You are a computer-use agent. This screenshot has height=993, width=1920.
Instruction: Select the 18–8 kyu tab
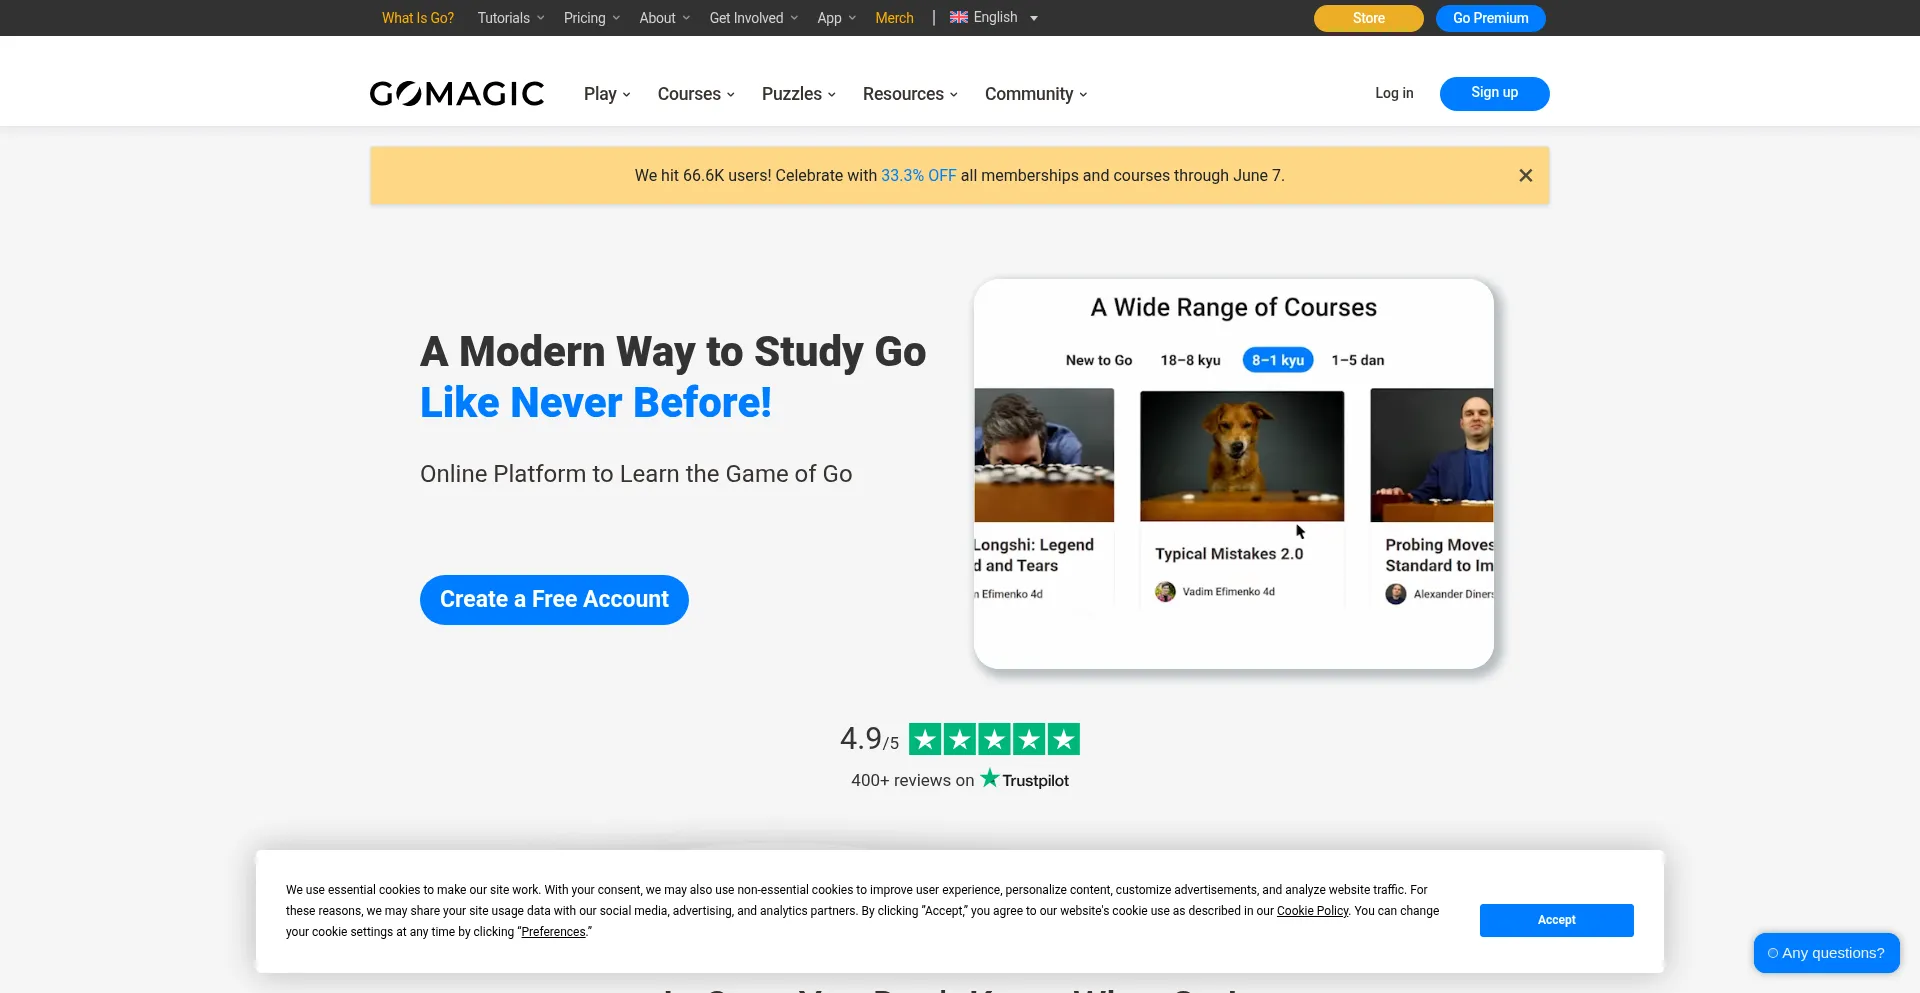[x=1190, y=361]
